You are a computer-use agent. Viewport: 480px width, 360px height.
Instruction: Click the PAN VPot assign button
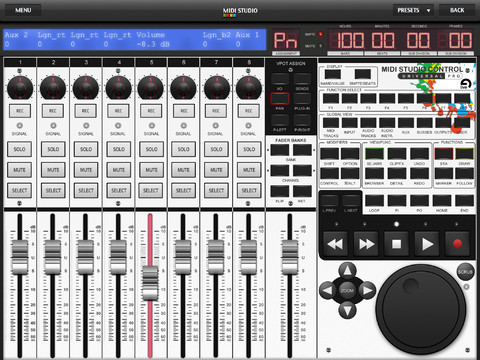click(x=280, y=99)
